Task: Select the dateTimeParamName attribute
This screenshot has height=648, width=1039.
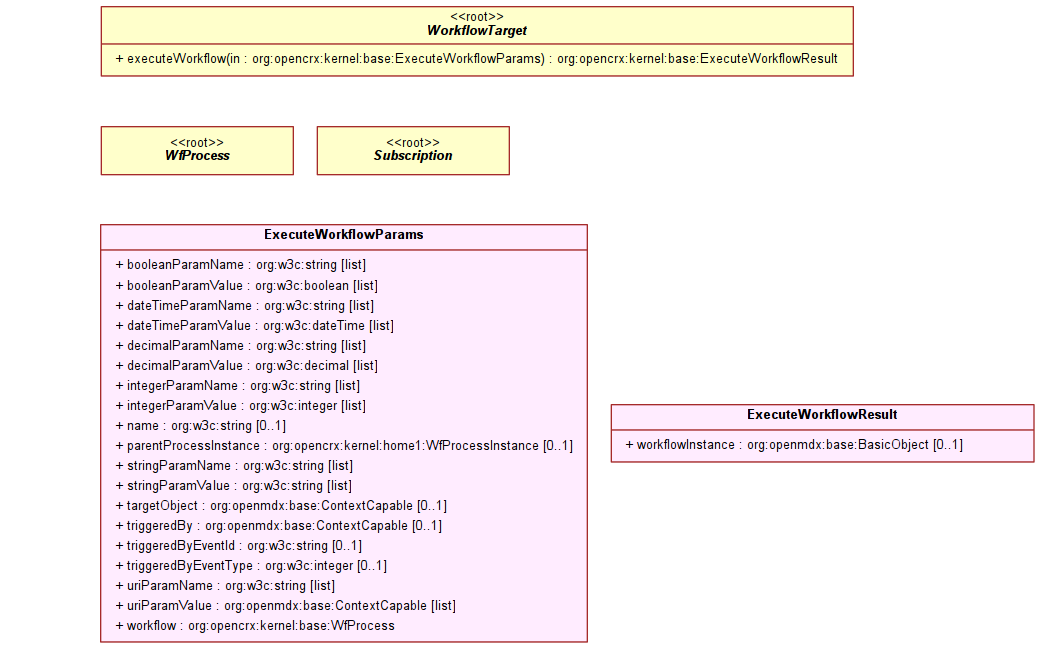Action: pyautogui.click(x=245, y=305)
